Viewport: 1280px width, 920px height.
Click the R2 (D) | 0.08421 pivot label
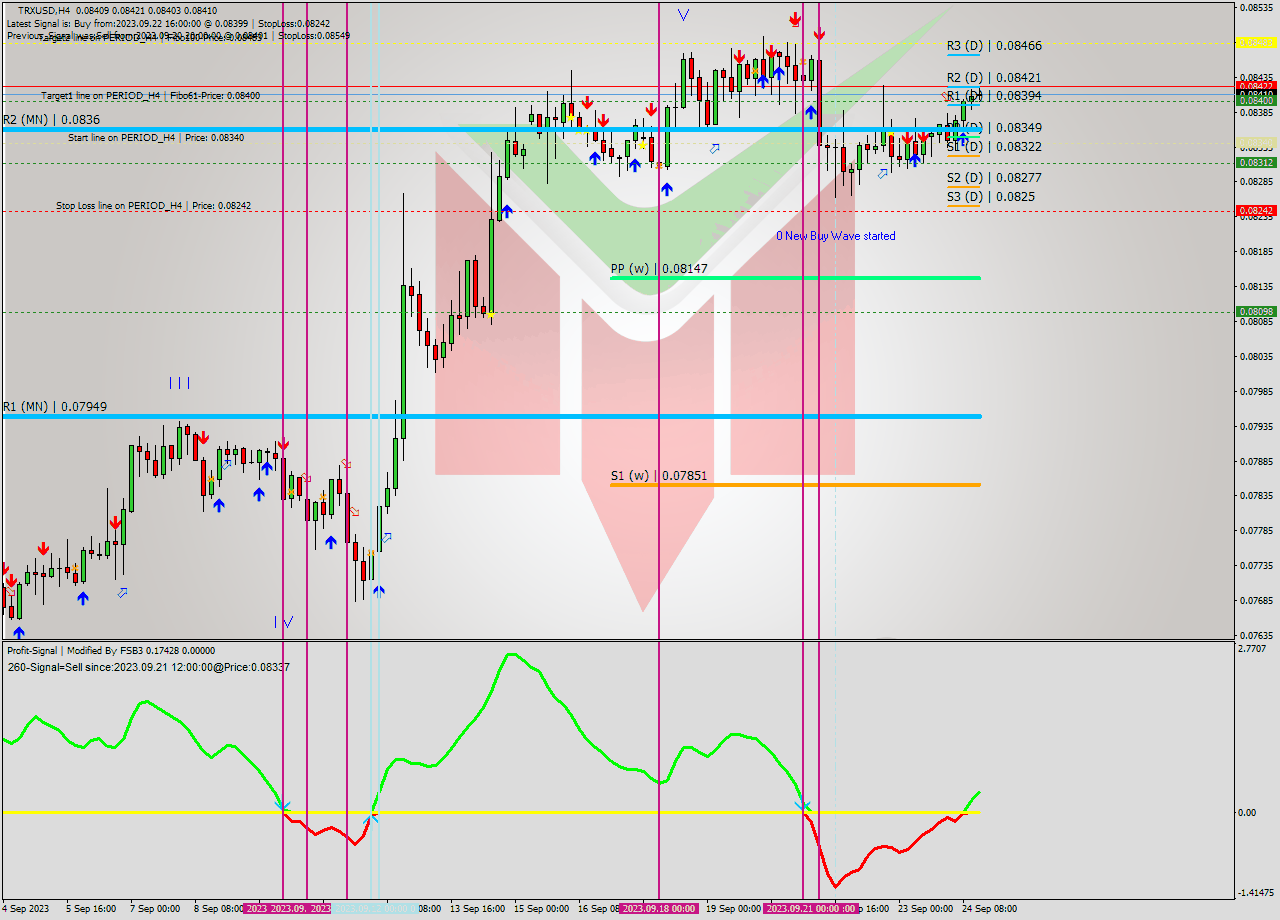coord(994,77)
